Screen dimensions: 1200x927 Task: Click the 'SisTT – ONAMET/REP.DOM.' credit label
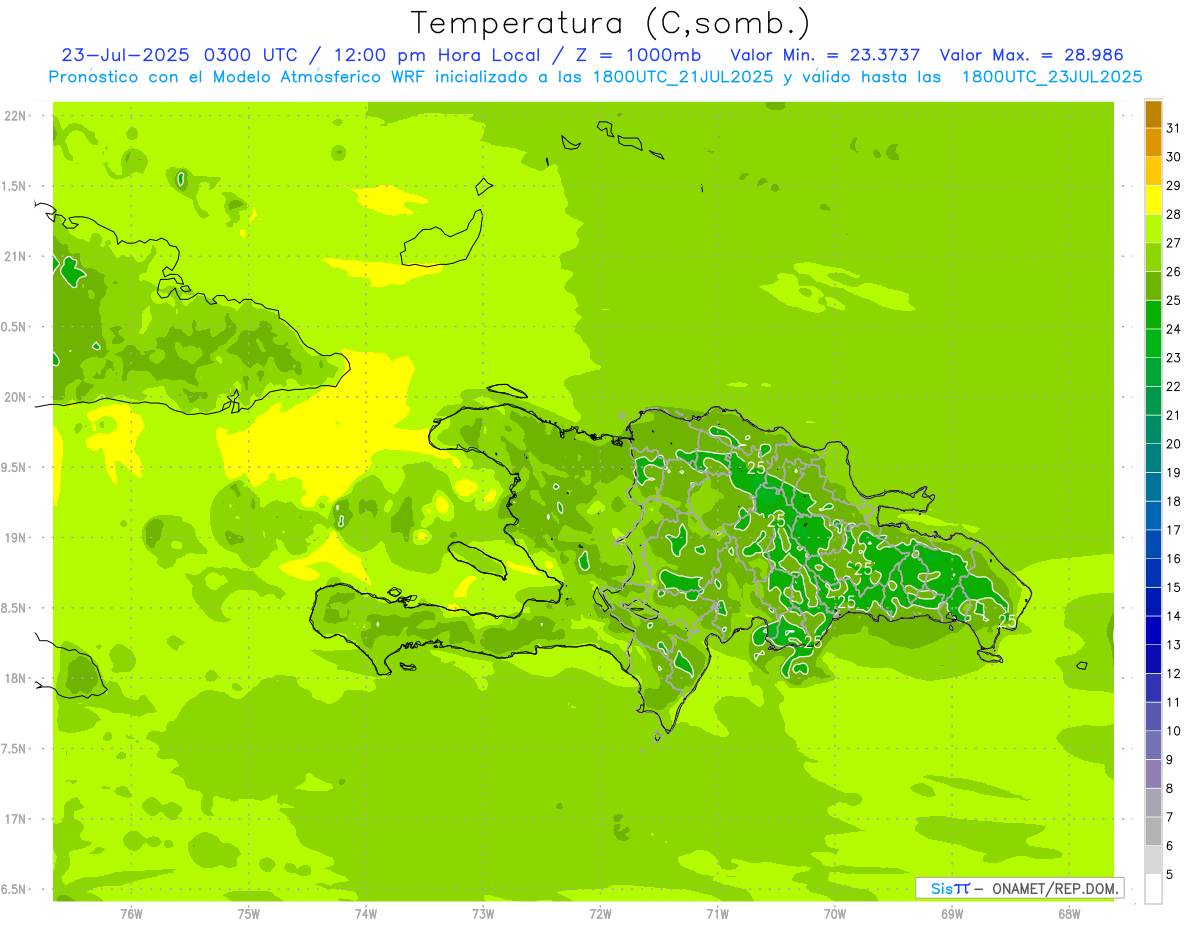[x=1019, y=888]
